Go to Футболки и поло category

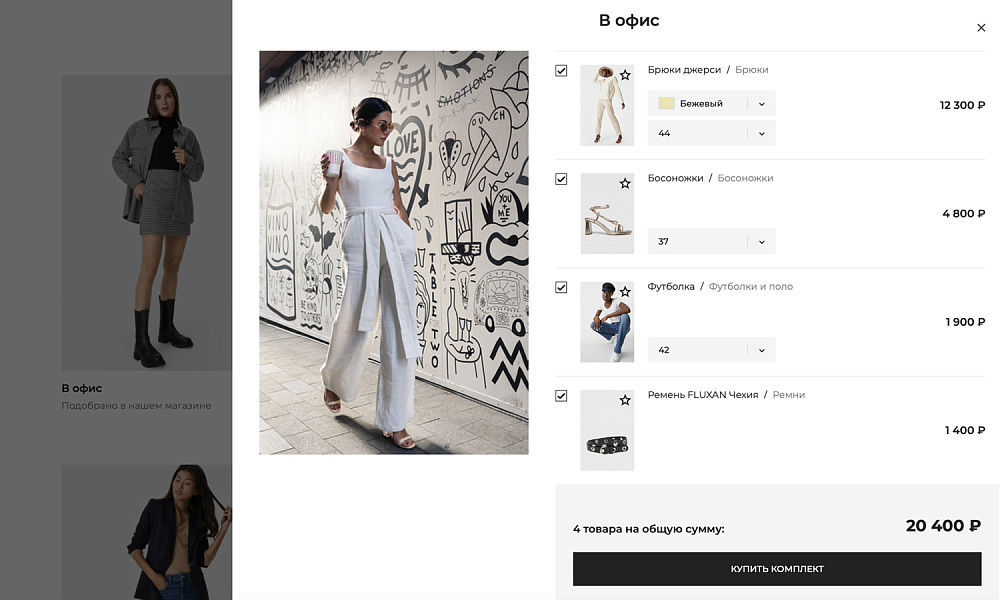(x=751, y=286)
